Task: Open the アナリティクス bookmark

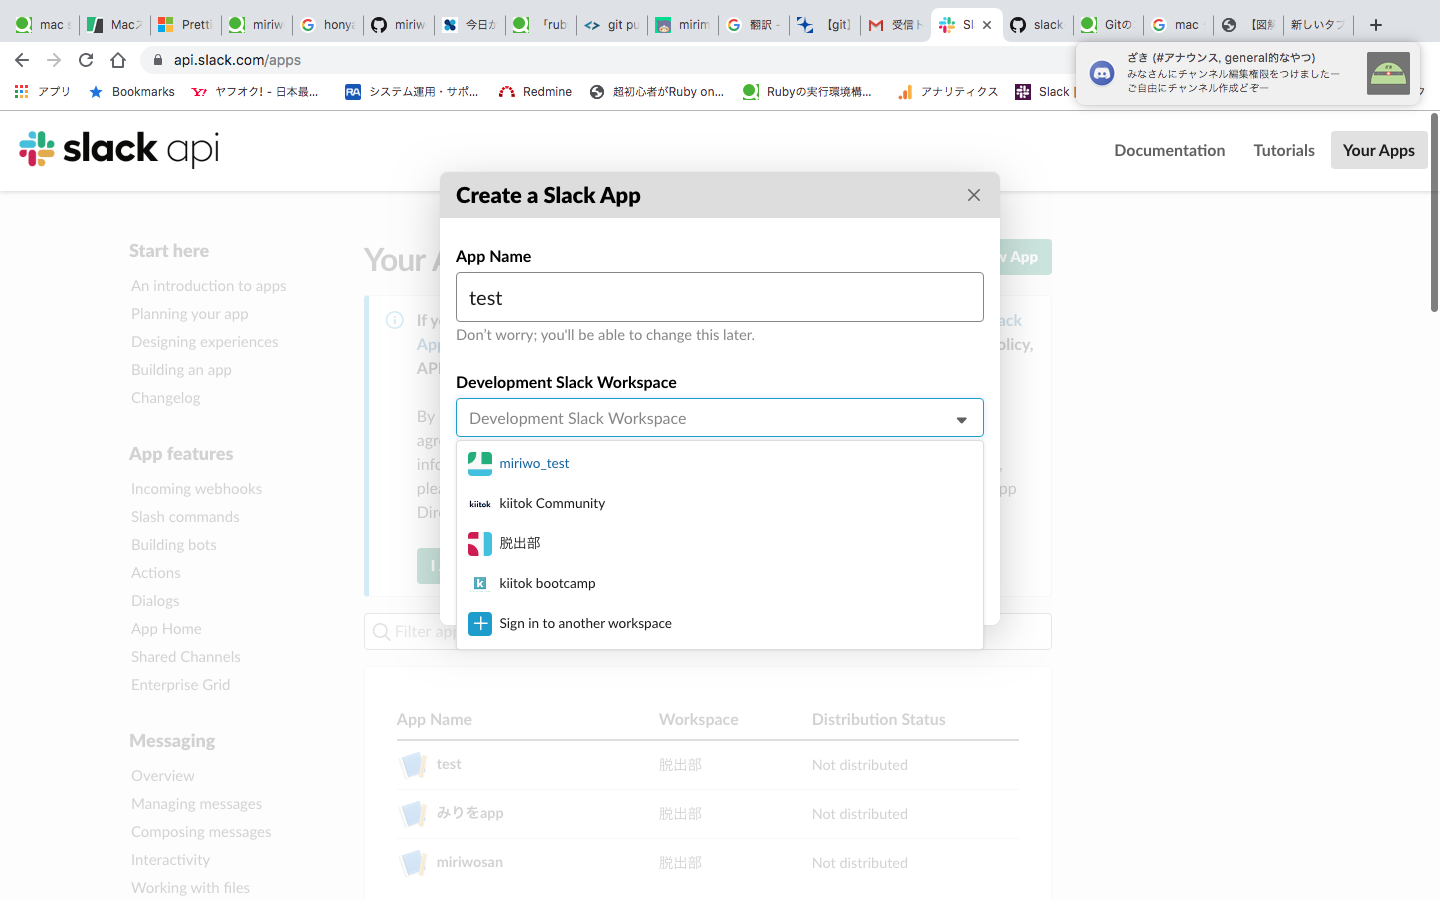Action: 948,91
